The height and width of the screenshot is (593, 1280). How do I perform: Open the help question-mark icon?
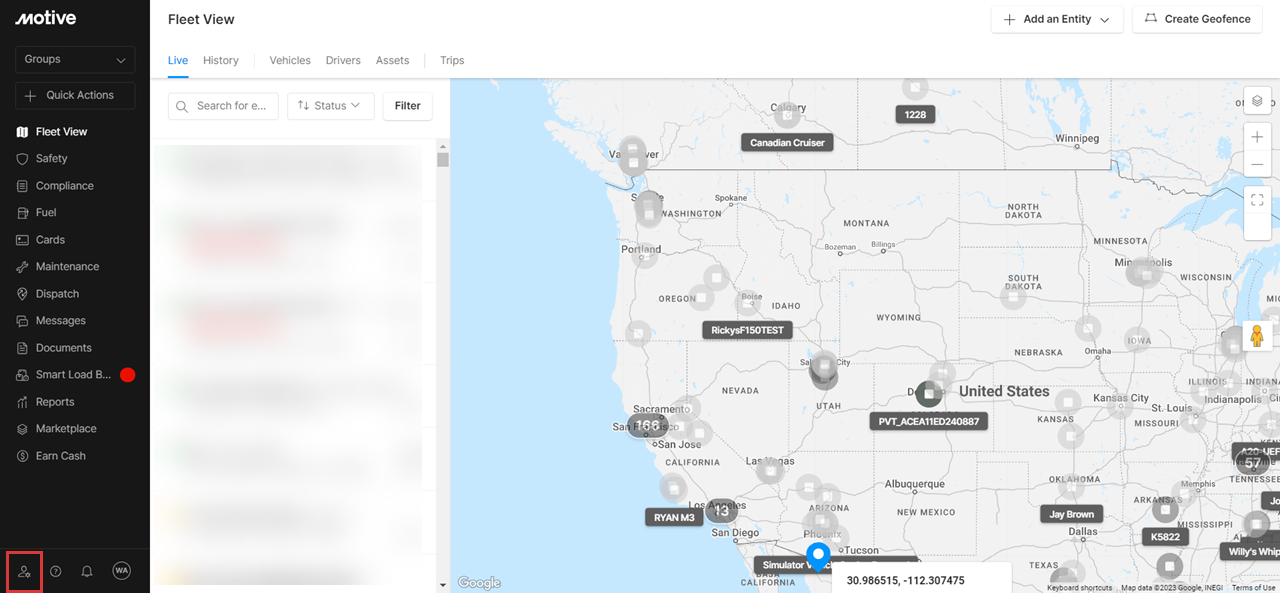pos(55,571)
